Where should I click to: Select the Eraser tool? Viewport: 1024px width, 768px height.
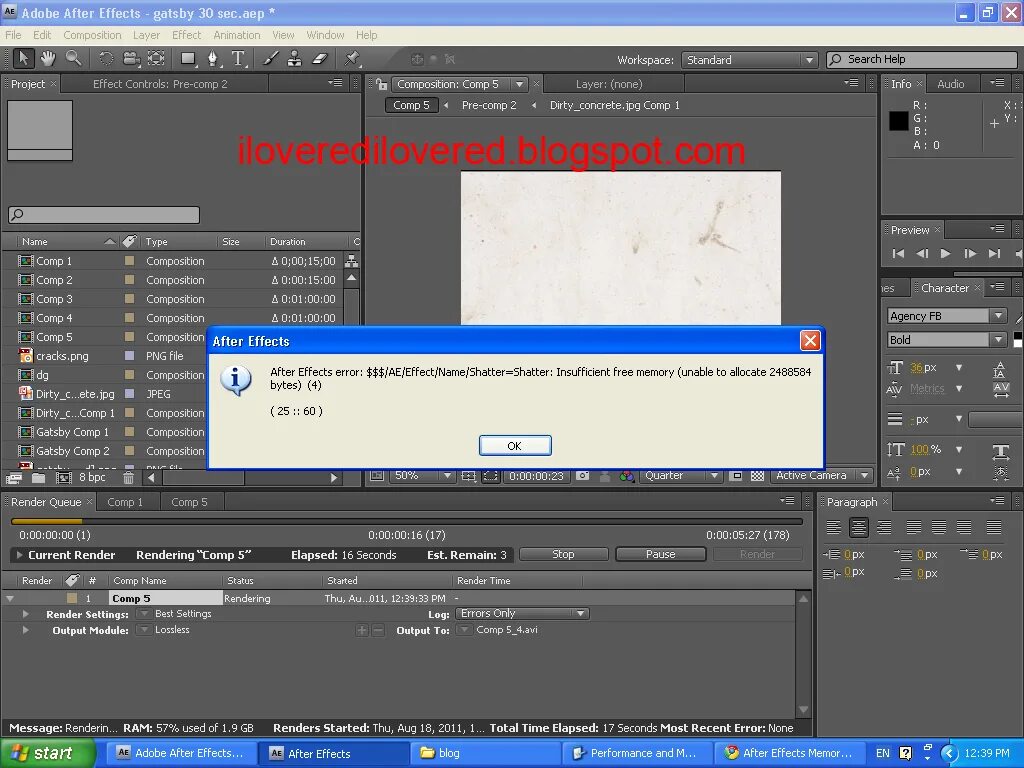(x=319, y=59)
